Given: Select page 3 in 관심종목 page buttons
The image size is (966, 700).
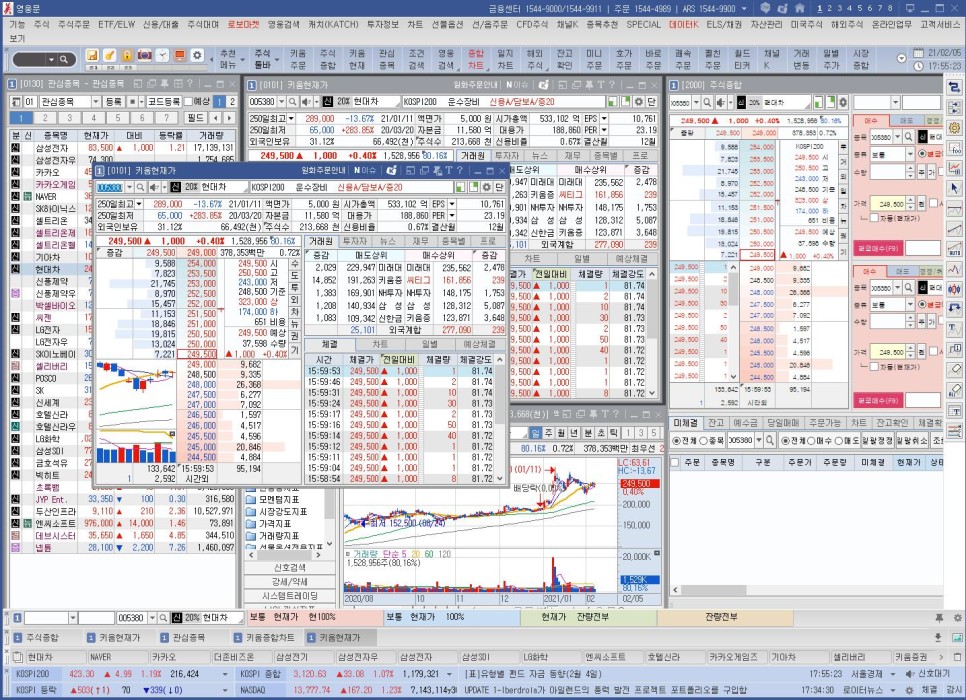Looking at the screenshot, I should tap(69, 118).
